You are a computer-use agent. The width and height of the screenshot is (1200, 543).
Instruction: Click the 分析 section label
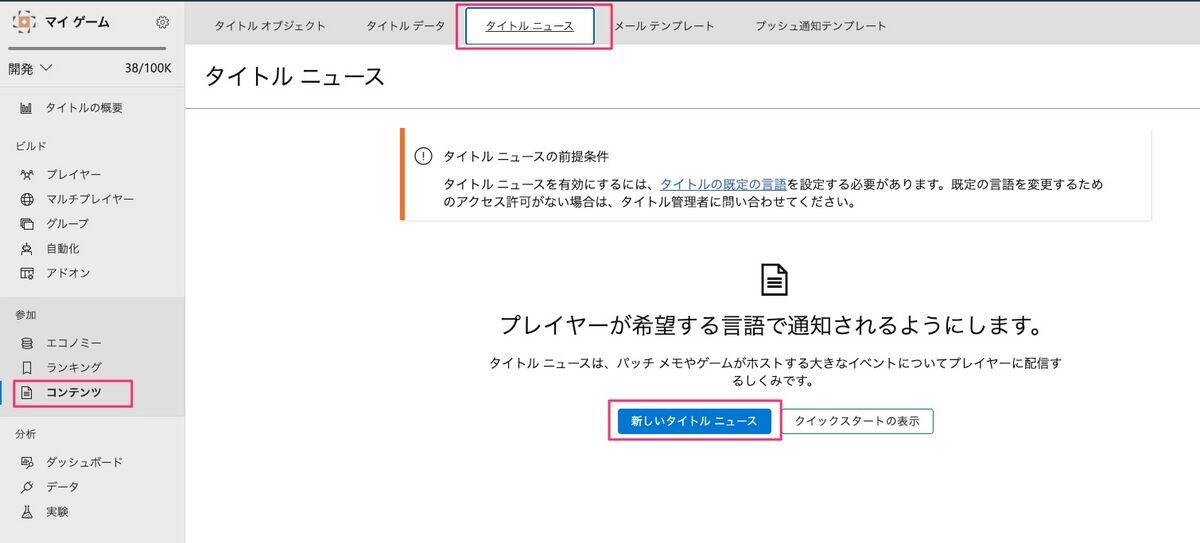[x=25, y=434]
